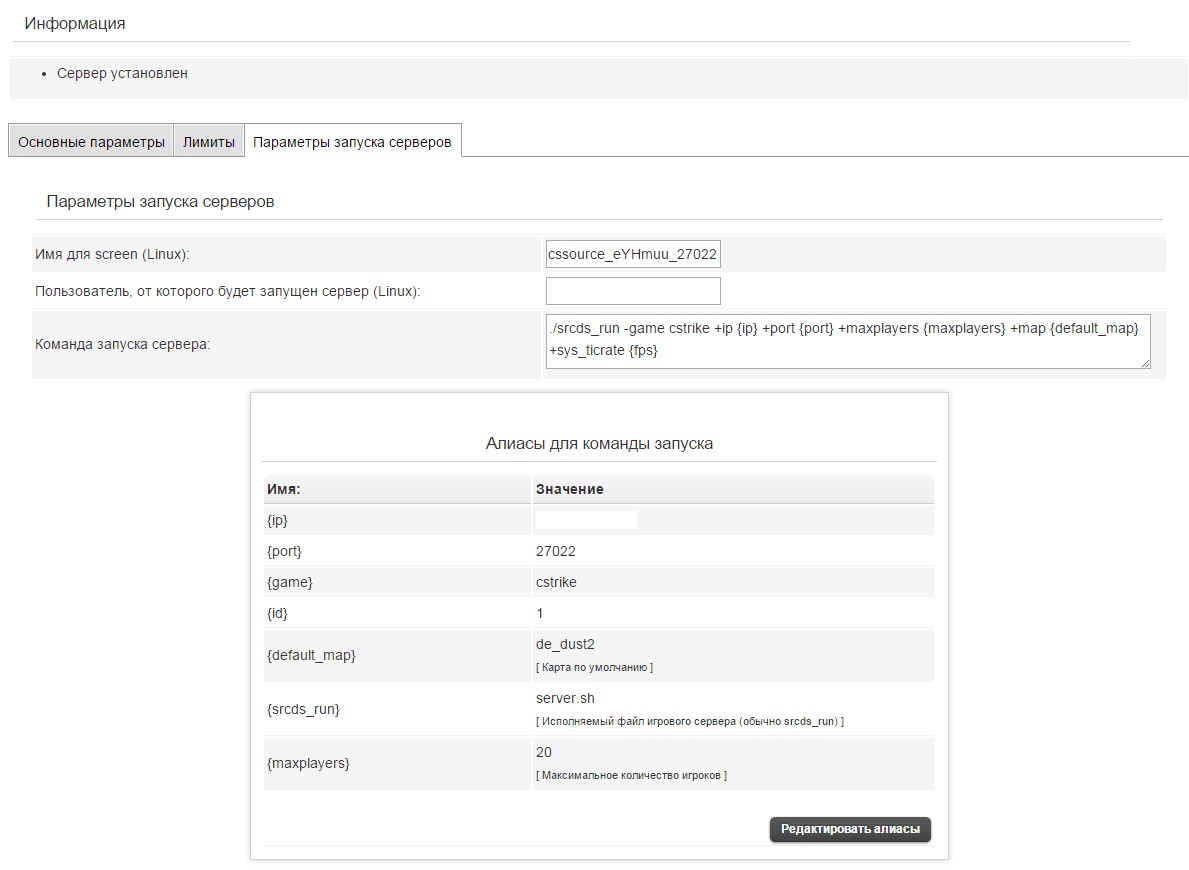Click the de_dust2 default map value
Screen dimensions: 1189x870
(565, 644)
